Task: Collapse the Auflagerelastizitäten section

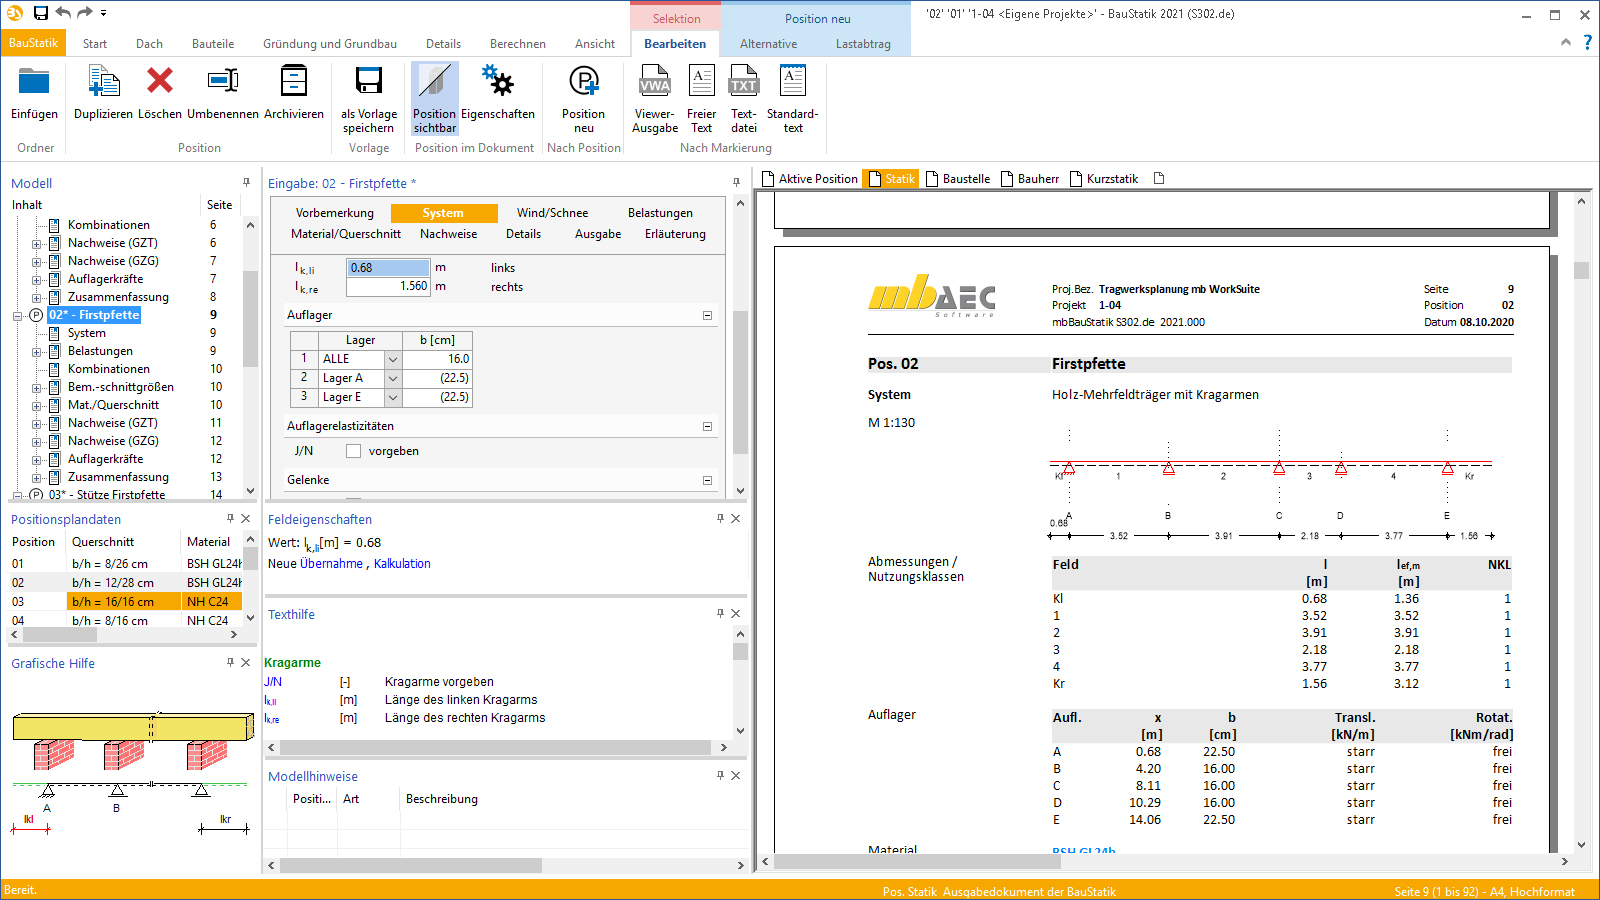Action: [x=707, y=426]
